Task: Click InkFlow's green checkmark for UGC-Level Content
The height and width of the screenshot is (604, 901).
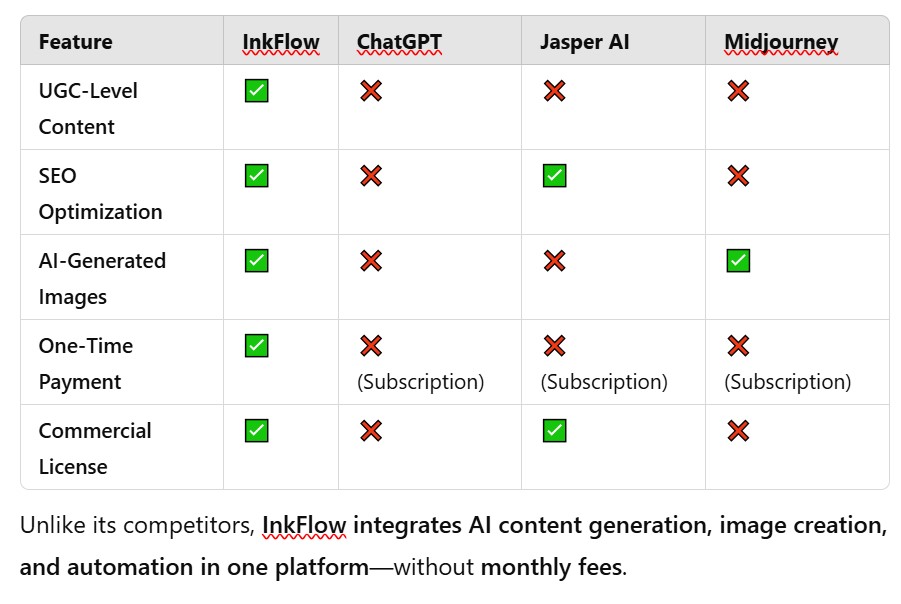Action: (x=256, y=91)
